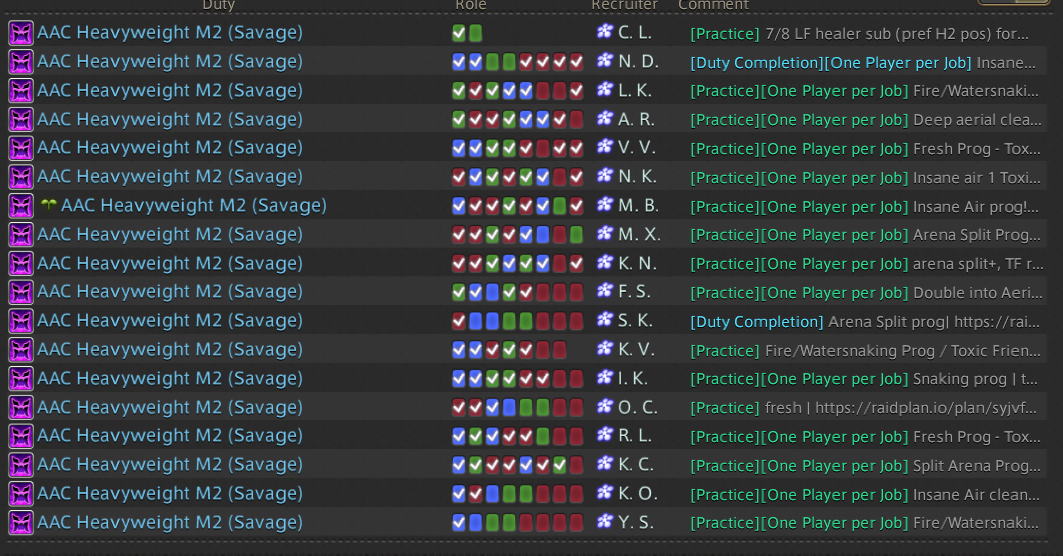Click the home-world flower icon next to K. V.
The image size is (1063, 556).
[605, 349]
